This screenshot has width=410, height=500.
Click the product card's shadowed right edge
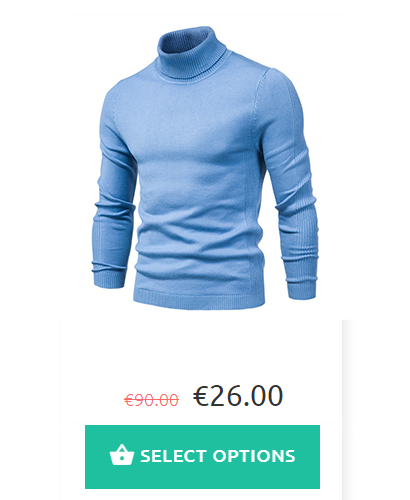pyautogui.click(x=347, y=410)
